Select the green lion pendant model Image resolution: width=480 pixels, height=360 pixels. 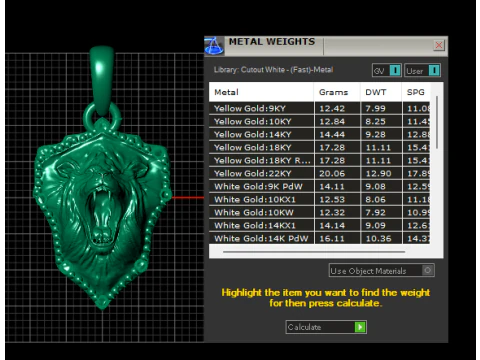click(x=102, y=213)
